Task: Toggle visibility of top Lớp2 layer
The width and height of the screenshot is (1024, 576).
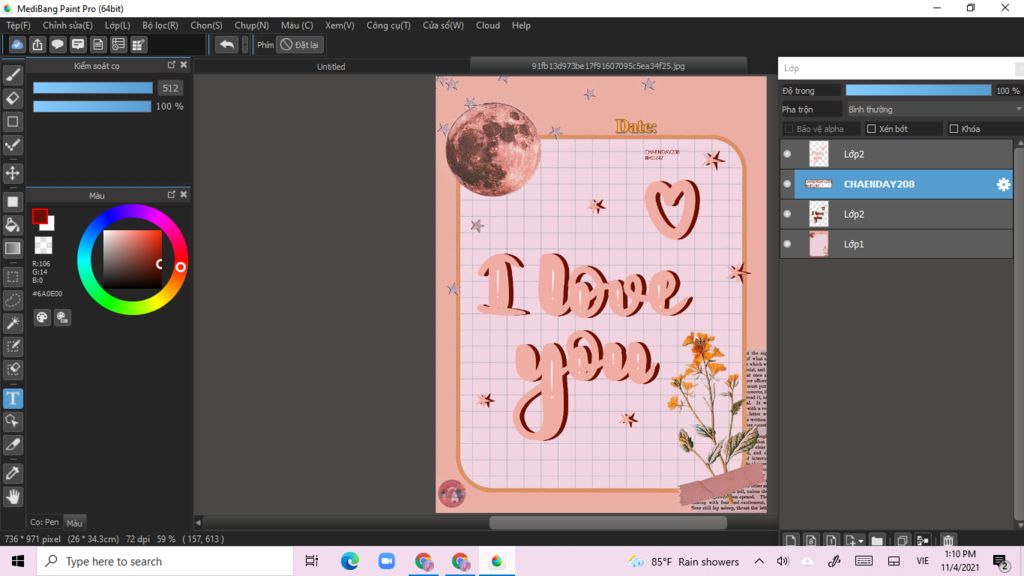Action: (x=787, y=154)
